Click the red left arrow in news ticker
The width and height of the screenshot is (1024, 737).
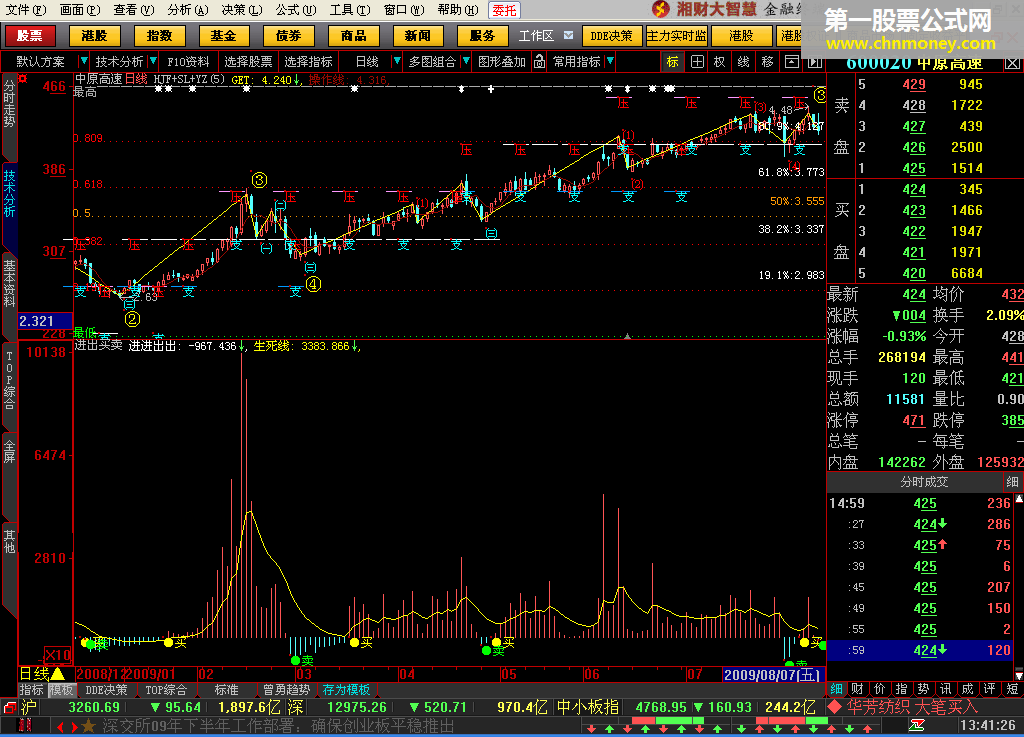(60, 727)
